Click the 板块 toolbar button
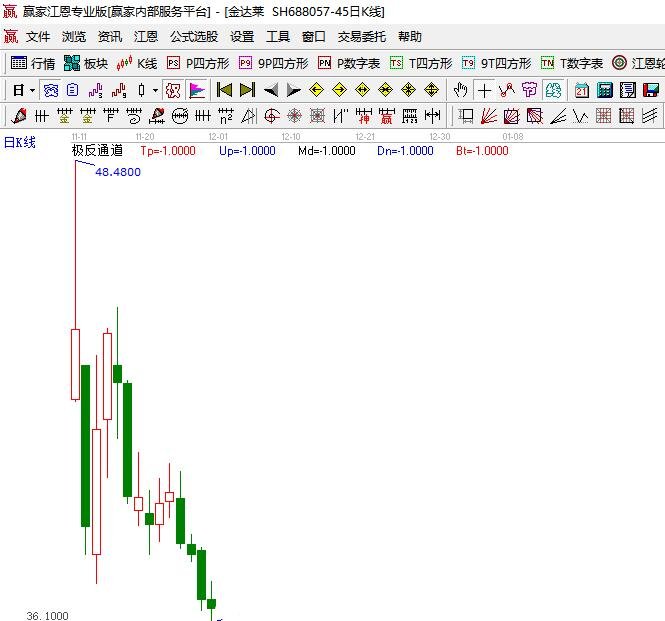 (x=86, y=63)
